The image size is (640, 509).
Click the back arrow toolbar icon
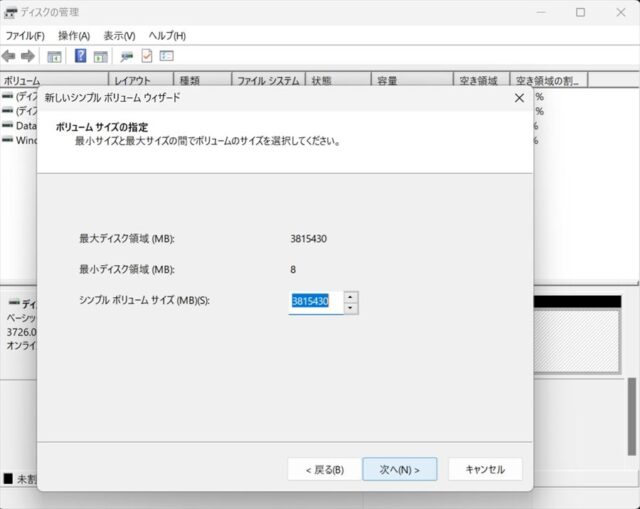click(9, 56)
